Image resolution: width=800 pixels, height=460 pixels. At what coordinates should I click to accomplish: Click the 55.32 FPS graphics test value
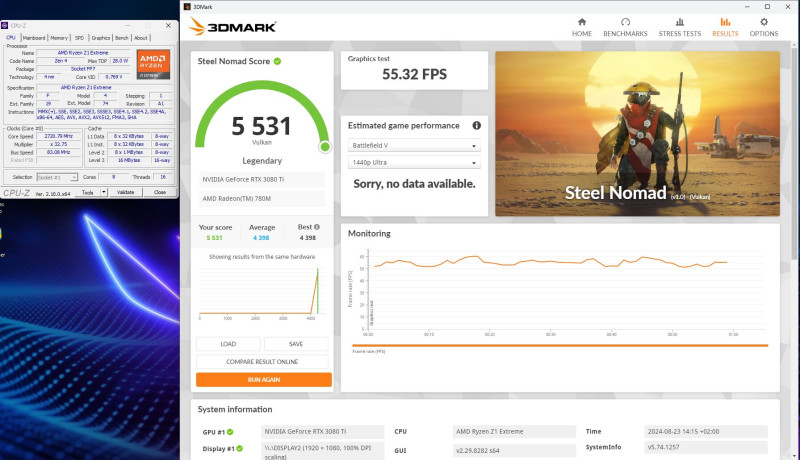414,74
